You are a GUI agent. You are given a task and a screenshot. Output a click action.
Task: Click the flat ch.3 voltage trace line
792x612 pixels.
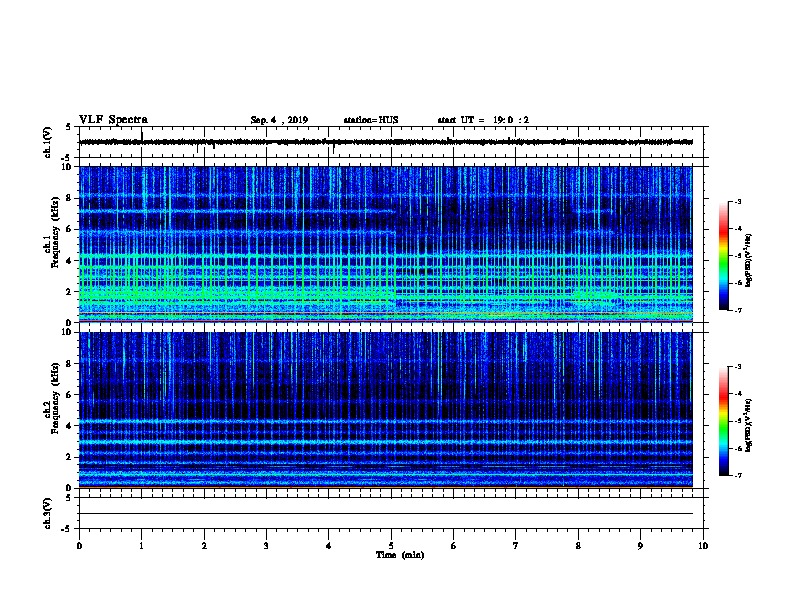click(x=386, y=514)
